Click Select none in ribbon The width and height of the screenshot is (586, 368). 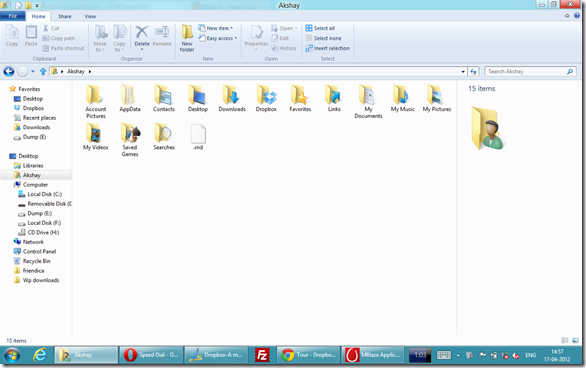click(x=324, y=38)
